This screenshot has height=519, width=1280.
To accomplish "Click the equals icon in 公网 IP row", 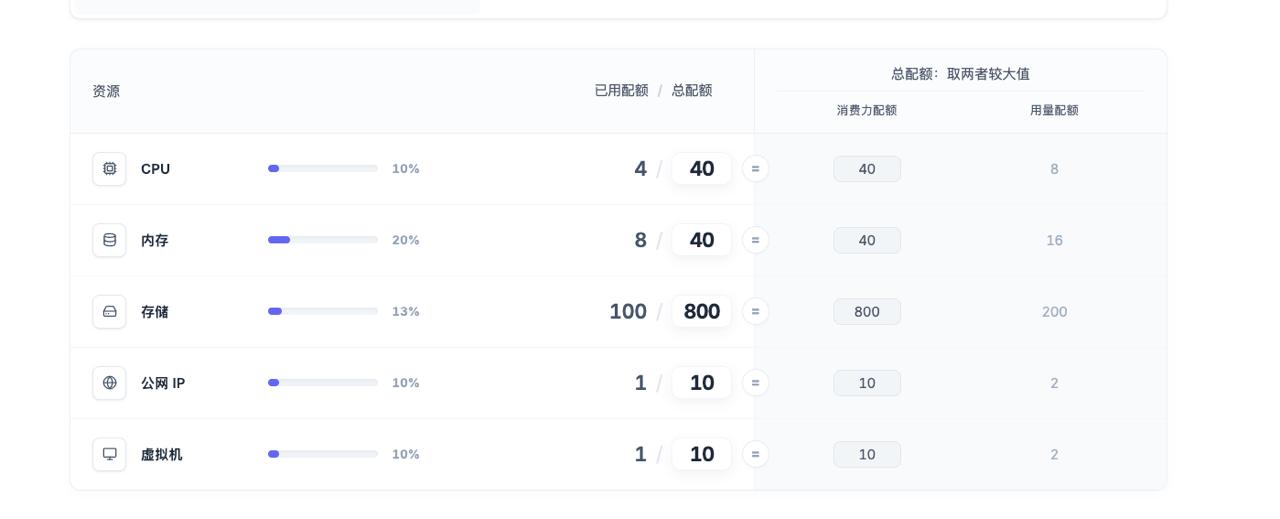I will (x=755, y=383).
